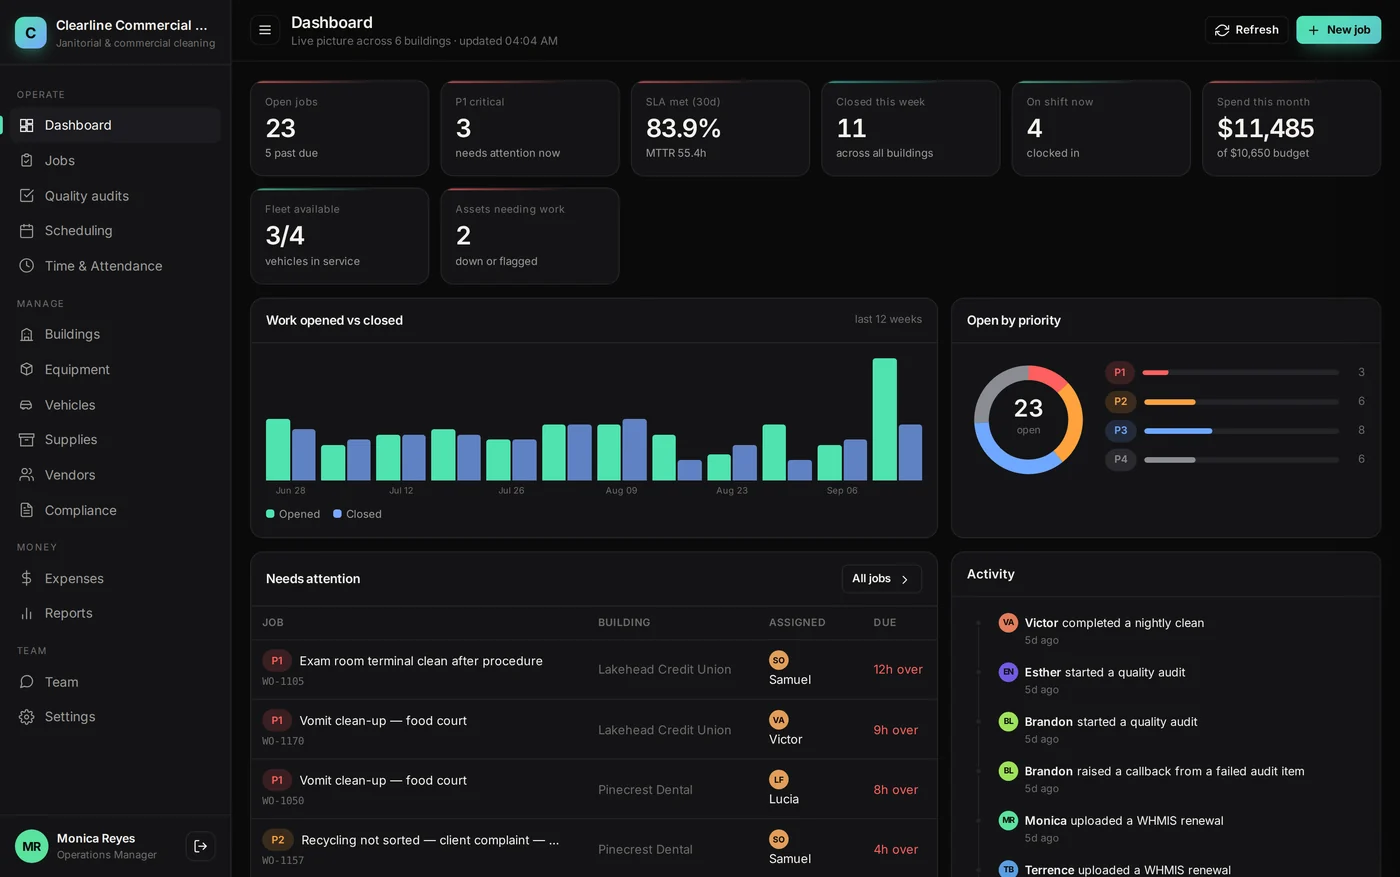Image resolution: width=1400 pixels, height=877 pixels.
Task: Click the Settings gear icon
Action: pyautogui.click(x=27, y=717)
